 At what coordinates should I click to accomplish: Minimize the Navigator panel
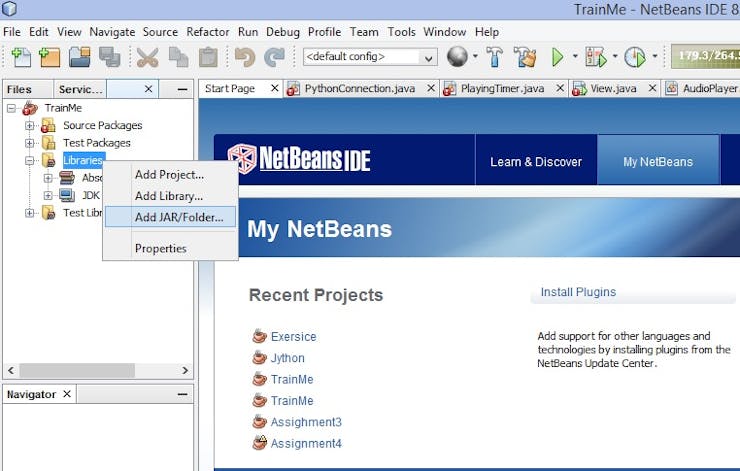pos(183,394)
